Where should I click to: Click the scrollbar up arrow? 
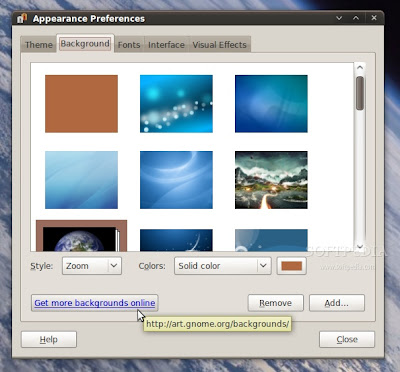click(x=360, y=68)
